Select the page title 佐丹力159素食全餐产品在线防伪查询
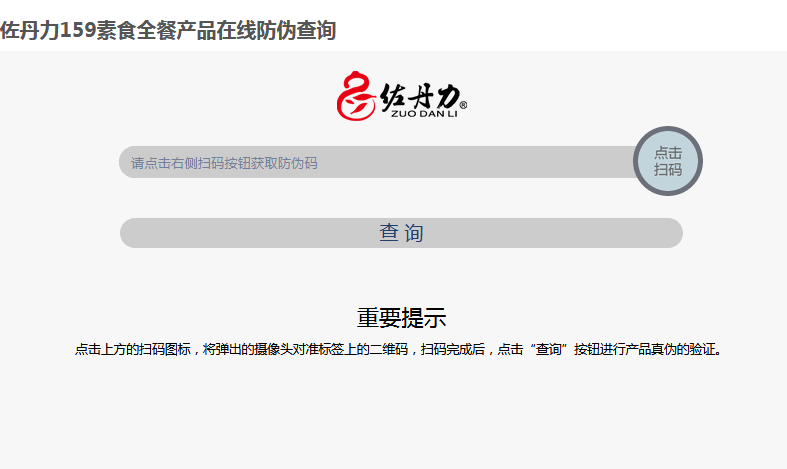Screen dimensions: 787x469 pos(168,30)
